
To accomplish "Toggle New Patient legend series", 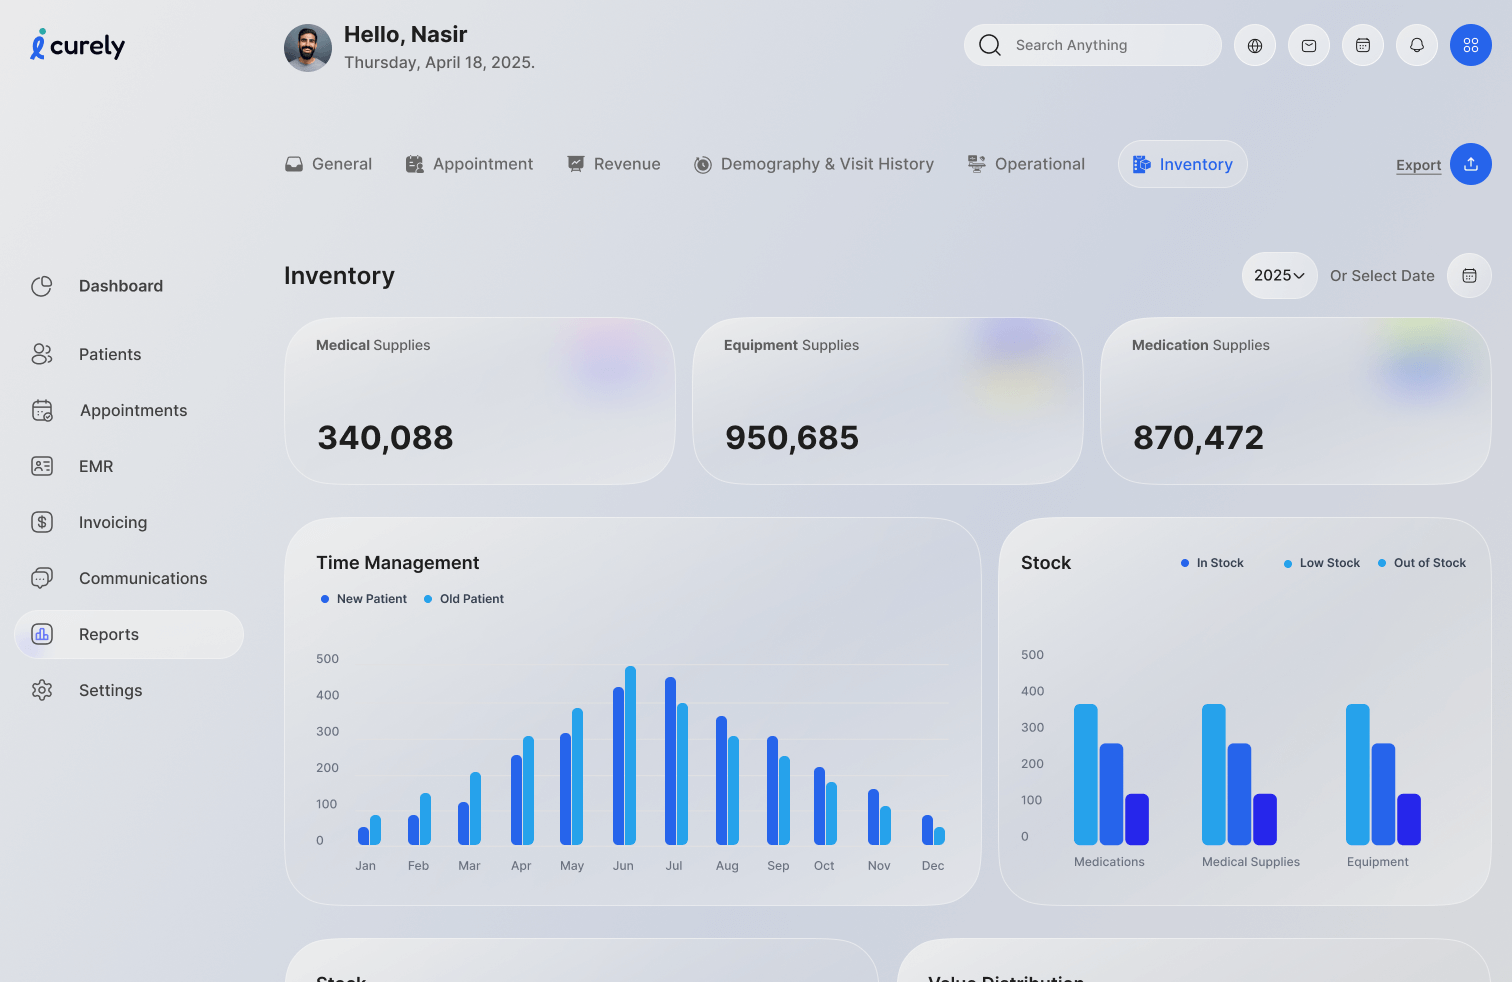I will (x=364, y=599).
